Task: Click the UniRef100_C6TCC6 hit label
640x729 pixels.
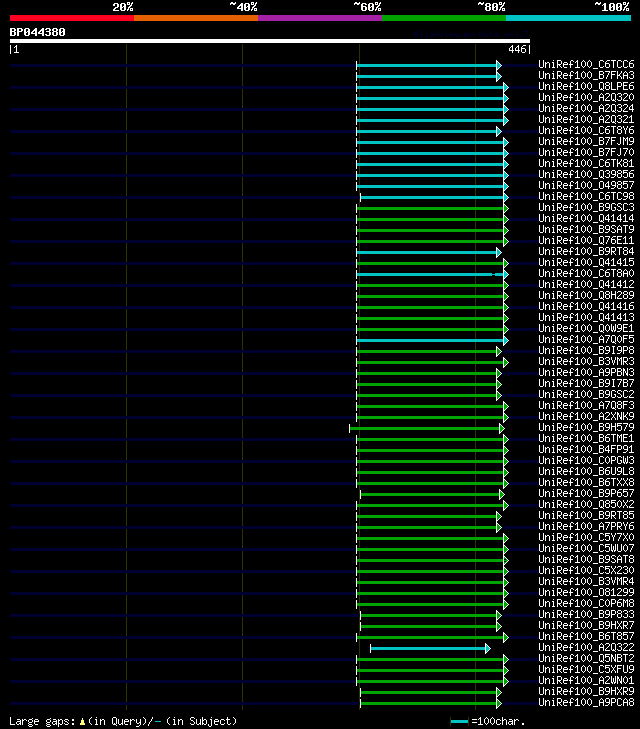Action: (586, 64)
